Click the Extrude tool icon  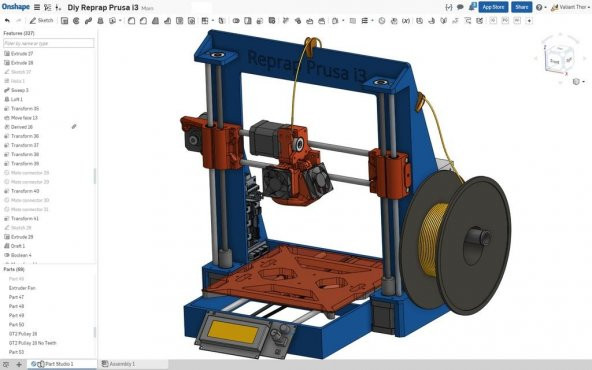pyautogui.click(x=65, y=21)
